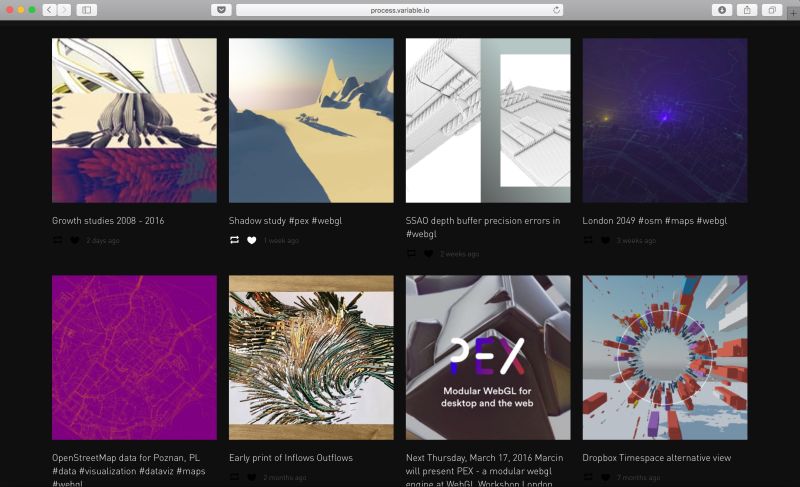The width and height of the screenshot is (800, 487).
Task: Click the '3 weeks ago' timestamp
Action: [x=636, y=240]
